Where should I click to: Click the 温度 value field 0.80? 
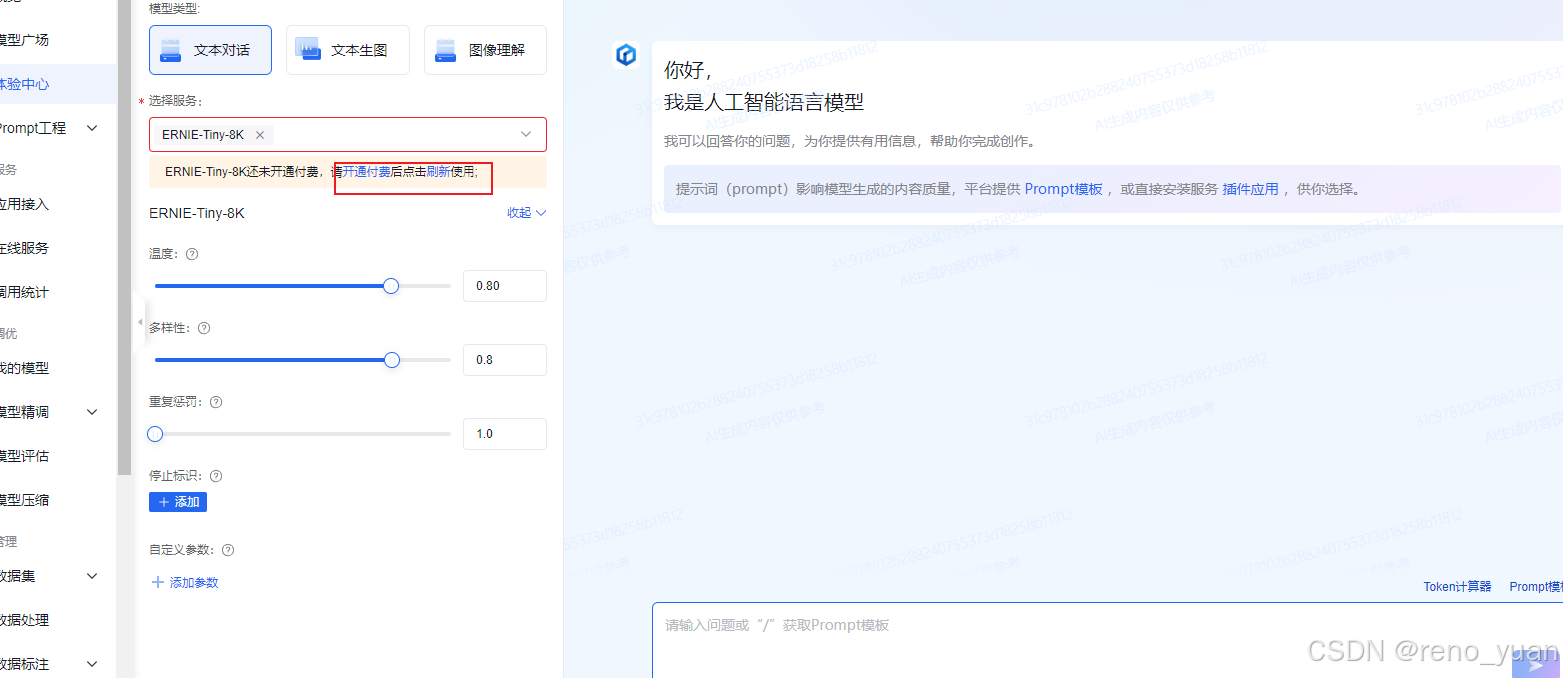[x=505, y=286]
